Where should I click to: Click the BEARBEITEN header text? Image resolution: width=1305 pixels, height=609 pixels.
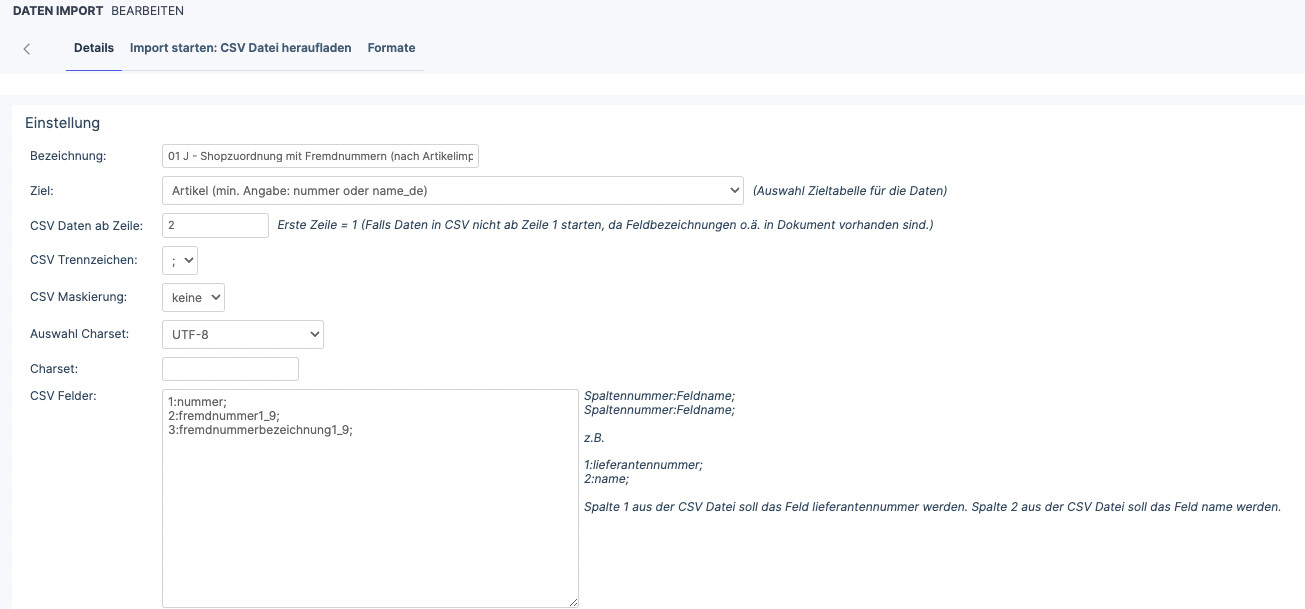pos(148,11)
